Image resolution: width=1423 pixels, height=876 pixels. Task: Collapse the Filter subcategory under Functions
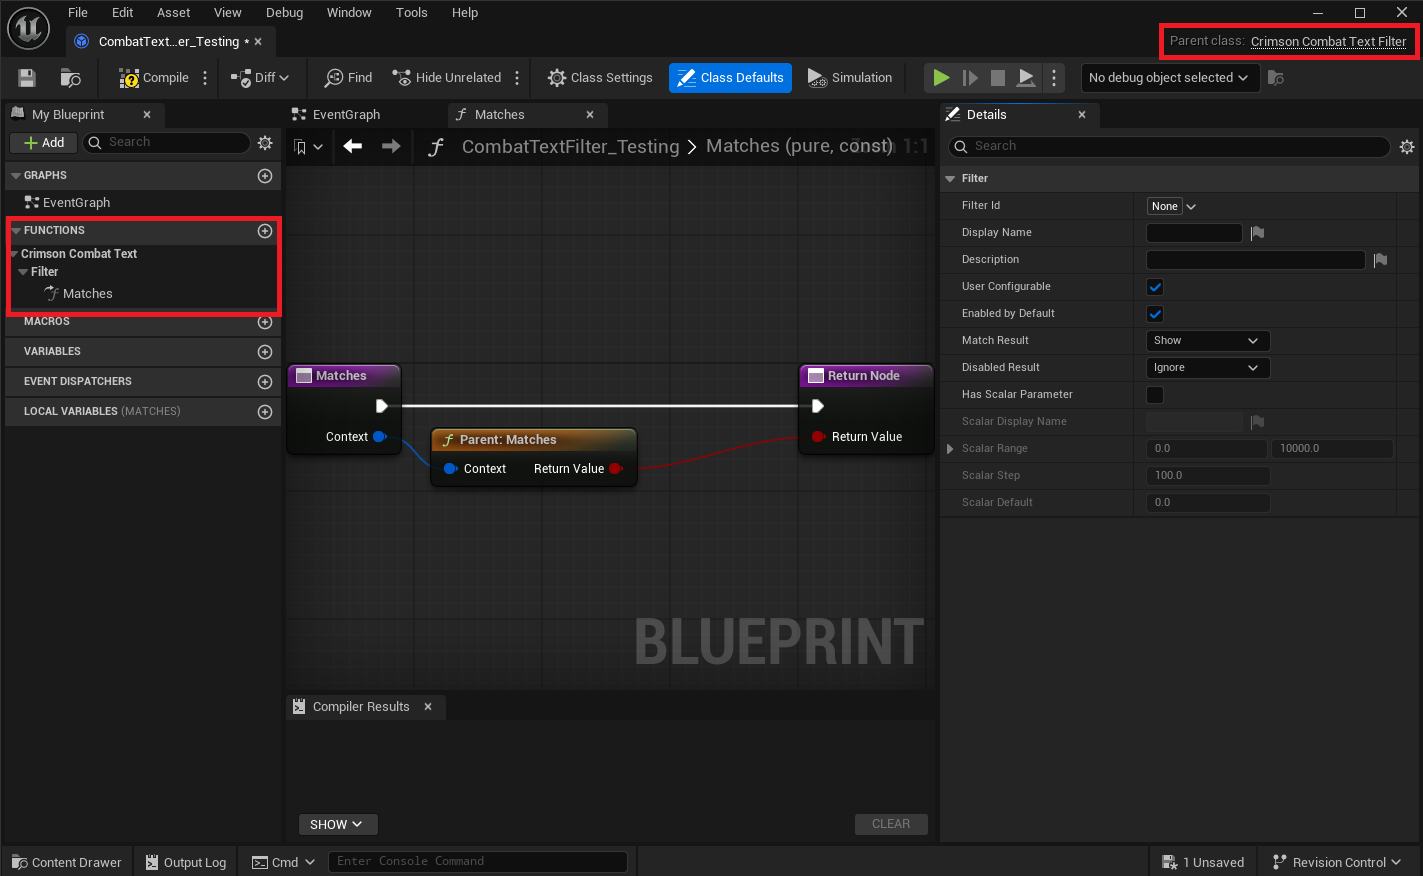pyautogui.click(x=23, y=272)
